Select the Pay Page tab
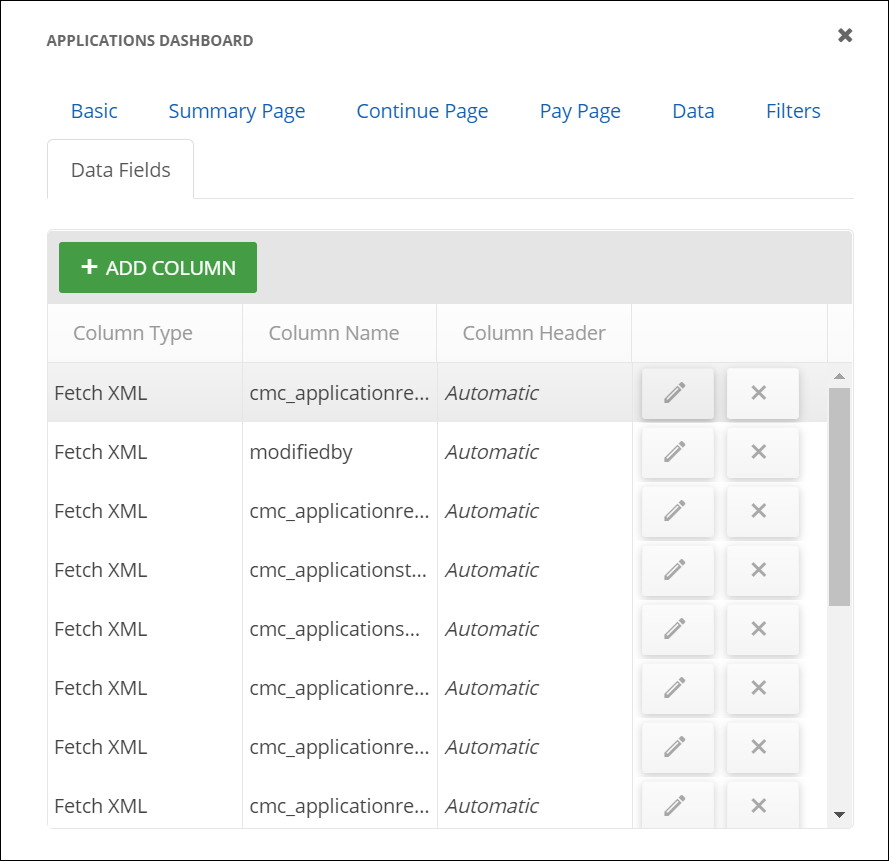Screen dimensions: 889x861 [580, 111]
